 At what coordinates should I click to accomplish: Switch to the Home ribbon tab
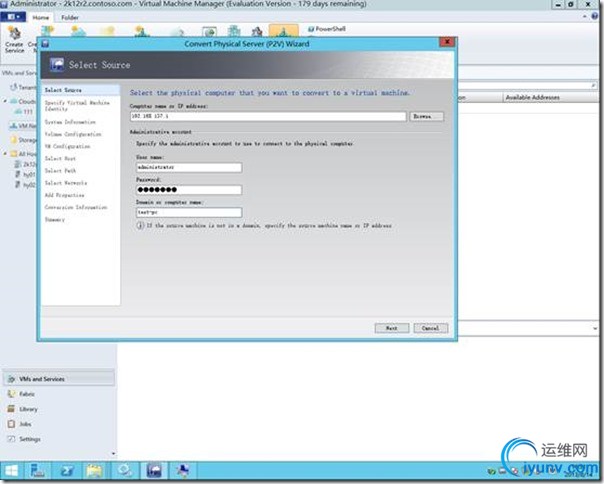40,17
